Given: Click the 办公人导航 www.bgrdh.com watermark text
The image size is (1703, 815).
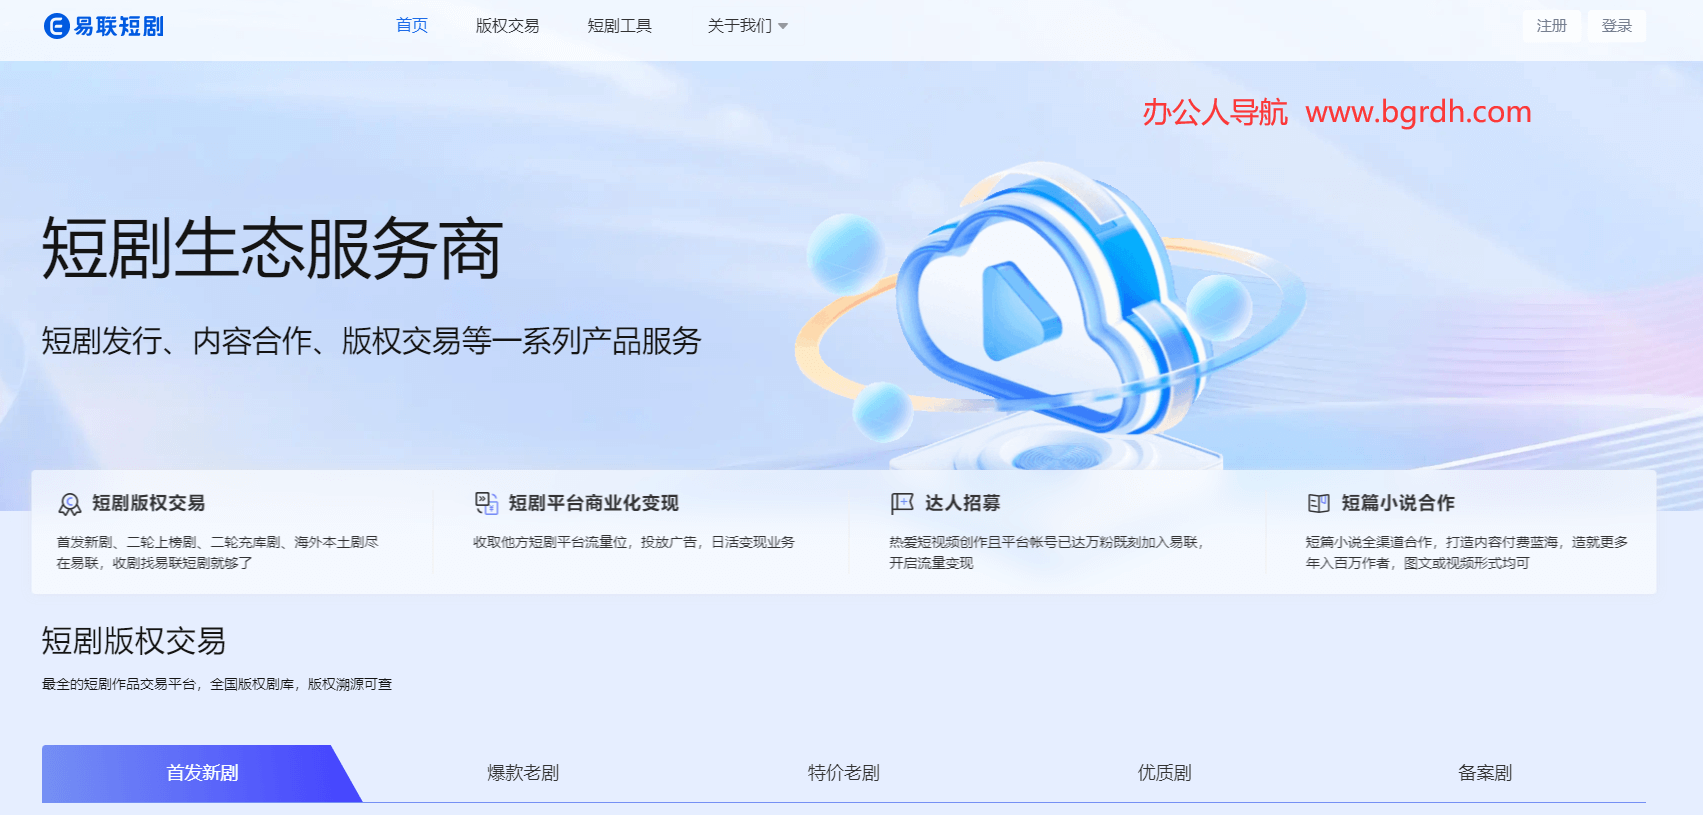Looking at the screenshot, I should pyautogui.click(x=1336, y=112).
